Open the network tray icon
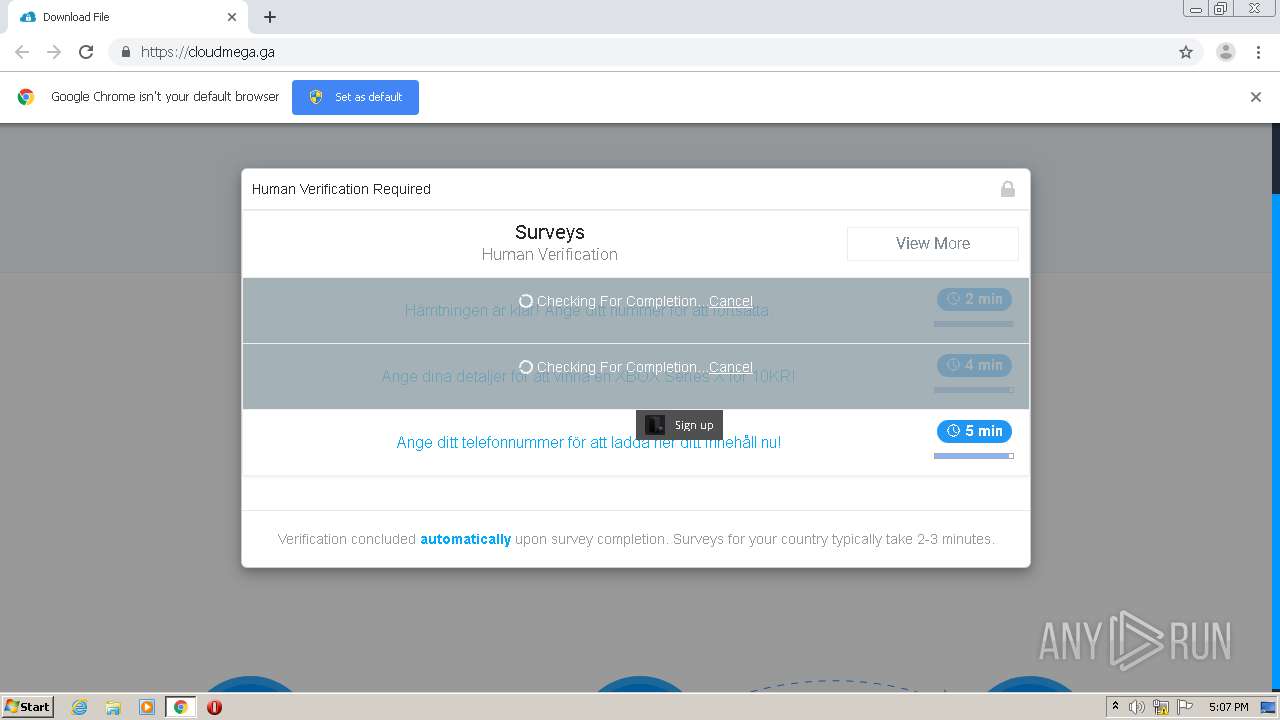The height and width of the screenshot is (720, 1280). coord(1161,707)
